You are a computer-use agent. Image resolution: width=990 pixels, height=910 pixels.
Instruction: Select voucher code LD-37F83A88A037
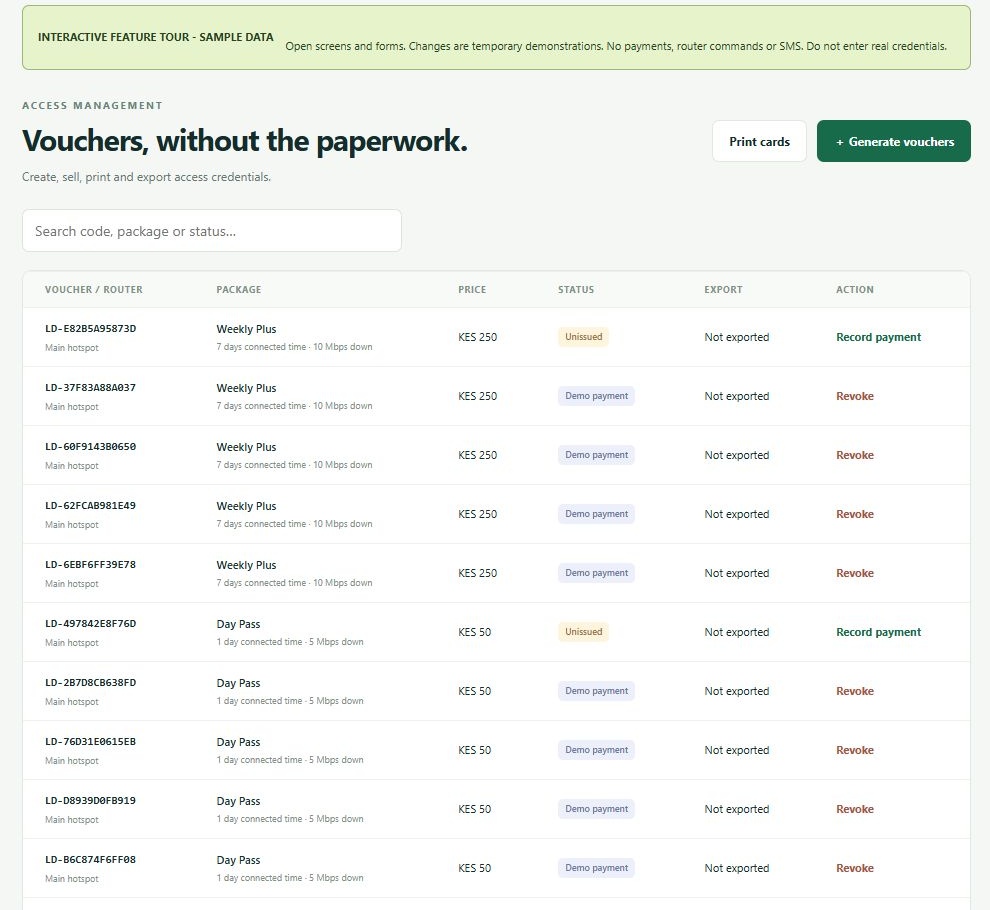tap(90, 388)
